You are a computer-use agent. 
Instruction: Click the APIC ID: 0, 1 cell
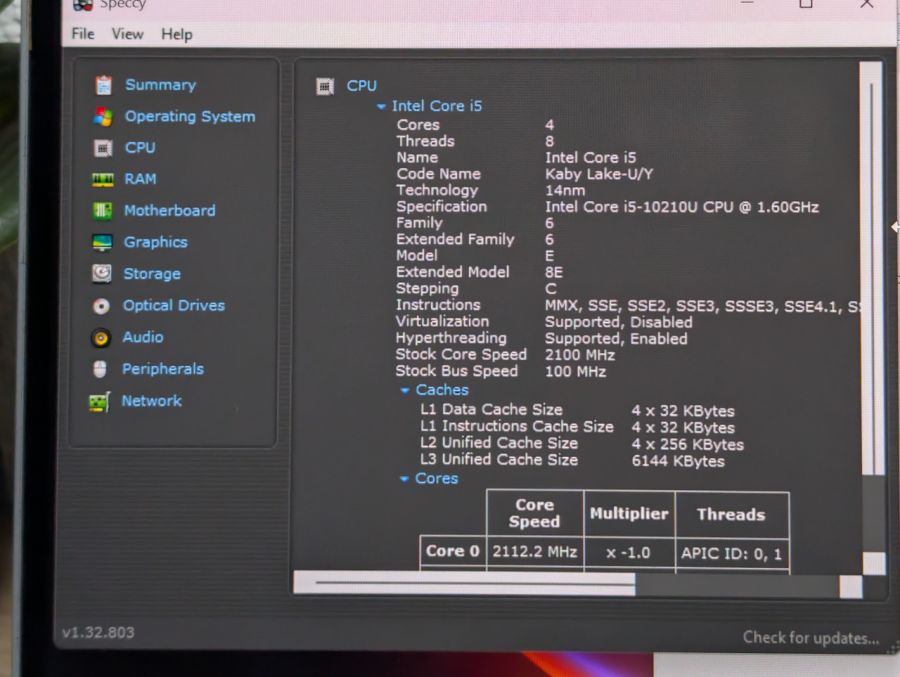click(x=731, y=554)
